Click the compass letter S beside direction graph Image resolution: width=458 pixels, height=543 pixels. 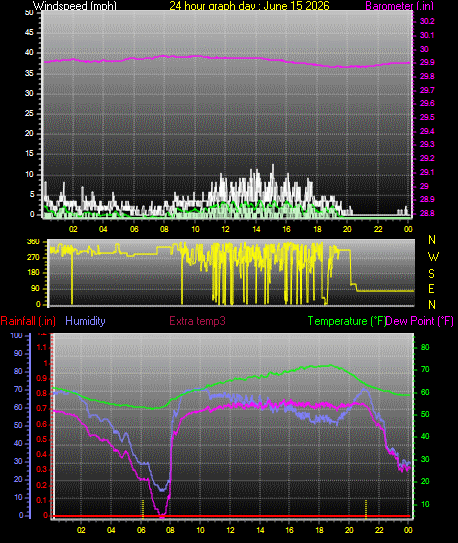pyautogui.click(x=431, y=274)
